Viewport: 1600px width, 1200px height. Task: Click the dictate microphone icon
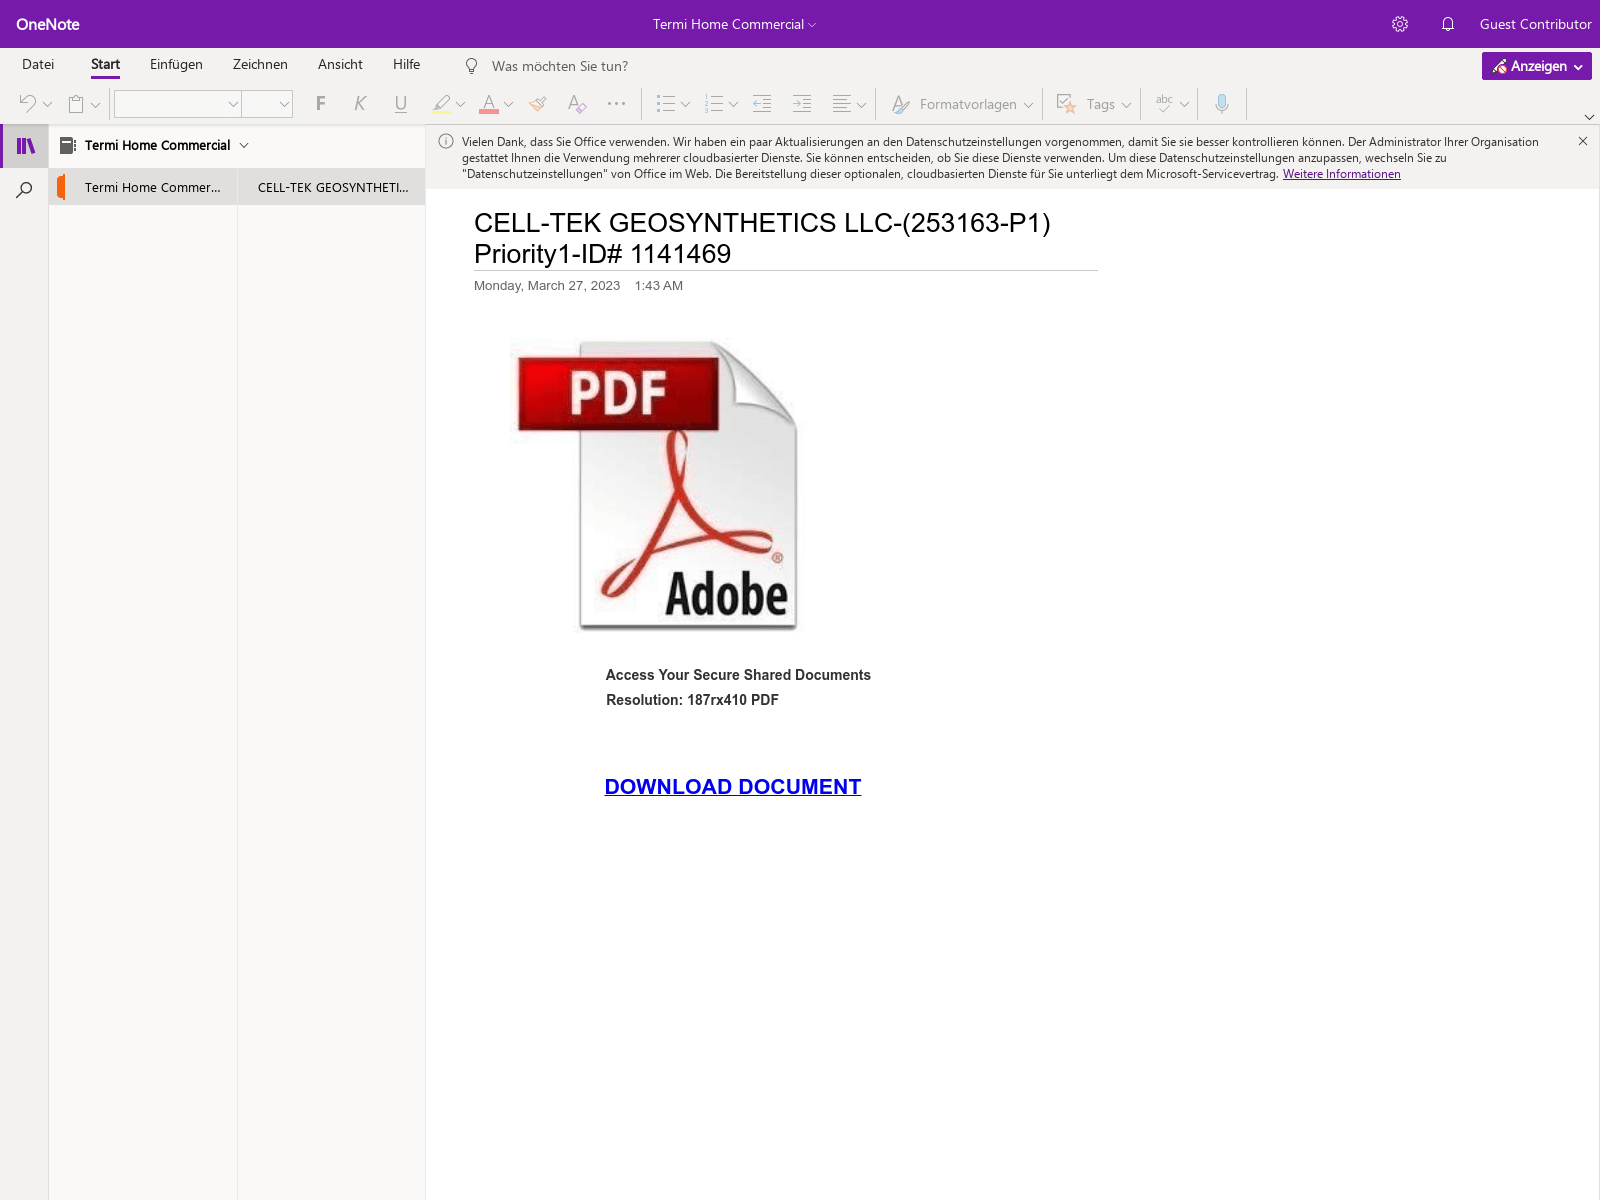coord(1221,103)
